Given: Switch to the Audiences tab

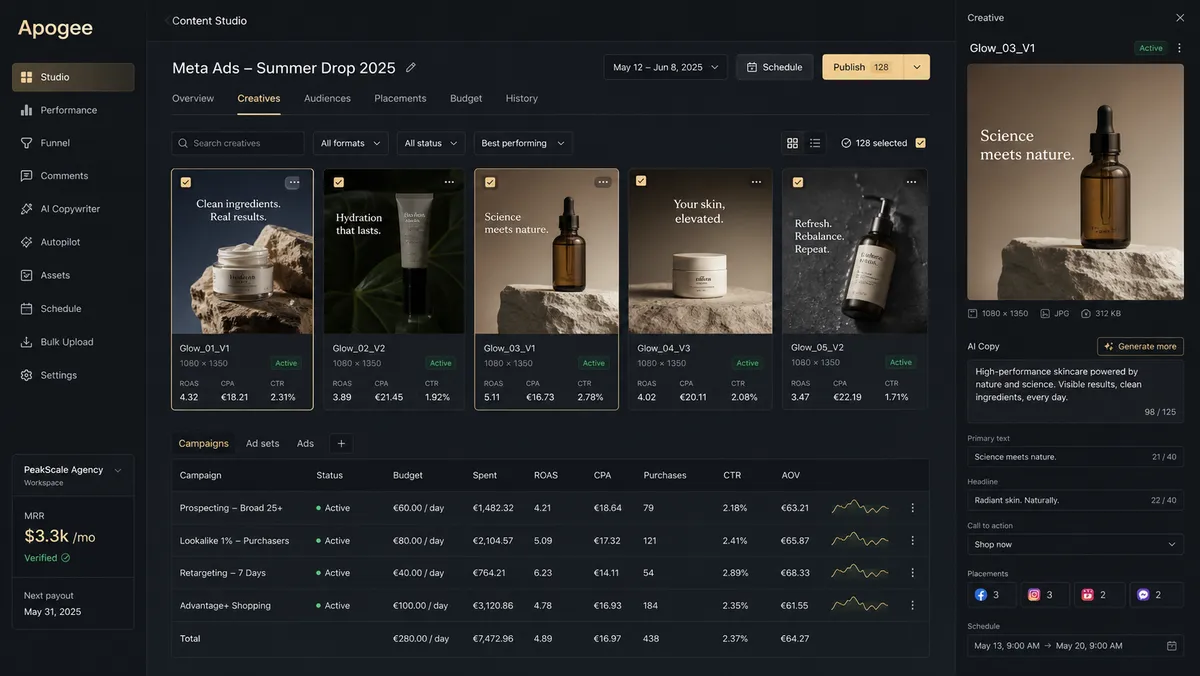Looking at the screenshot, I should [327, 98].
